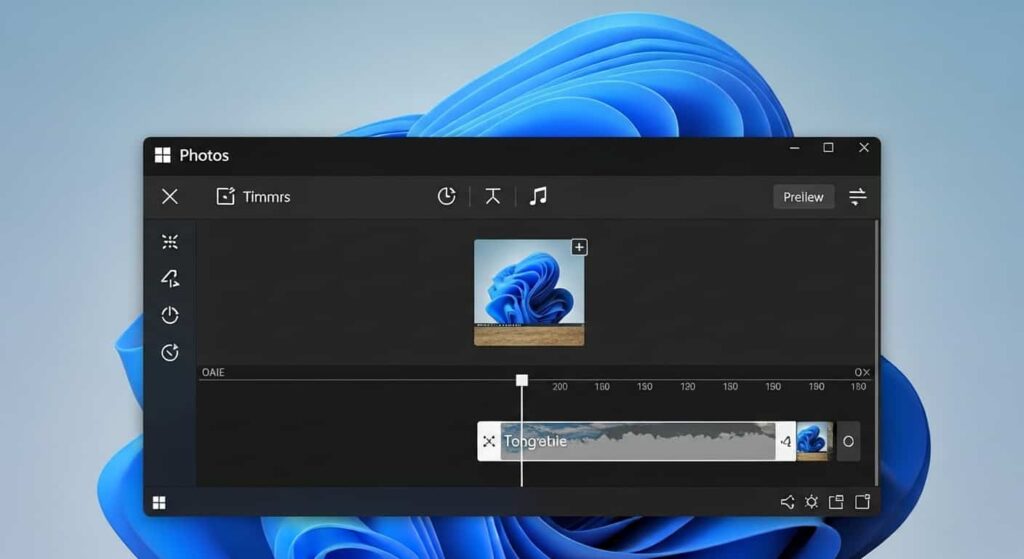Click the edit icon beside Timmrs
Viewport: 1024px width, 559px height.
[225, 196]
